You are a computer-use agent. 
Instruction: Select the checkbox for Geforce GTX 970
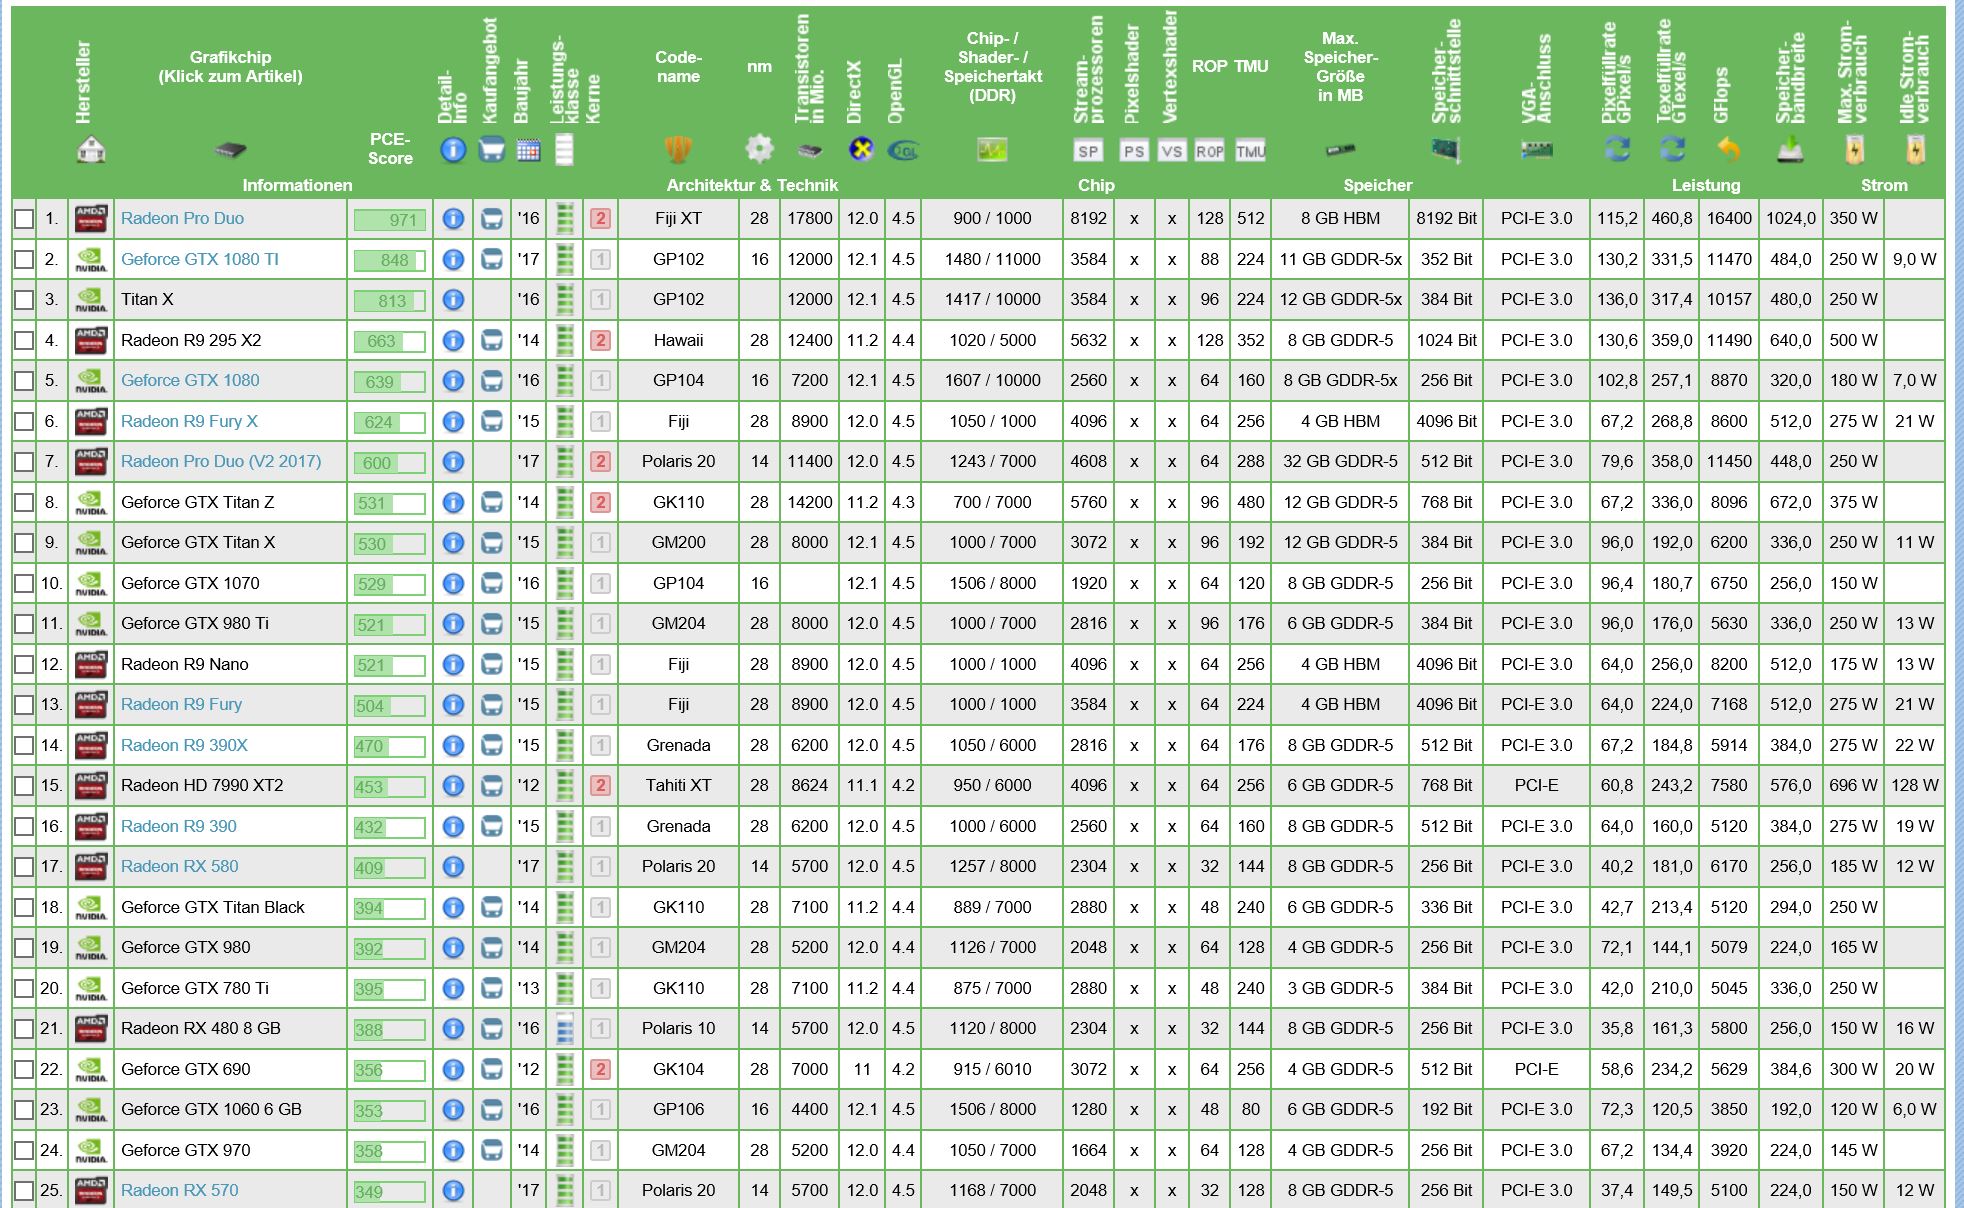pos(24,1151)
